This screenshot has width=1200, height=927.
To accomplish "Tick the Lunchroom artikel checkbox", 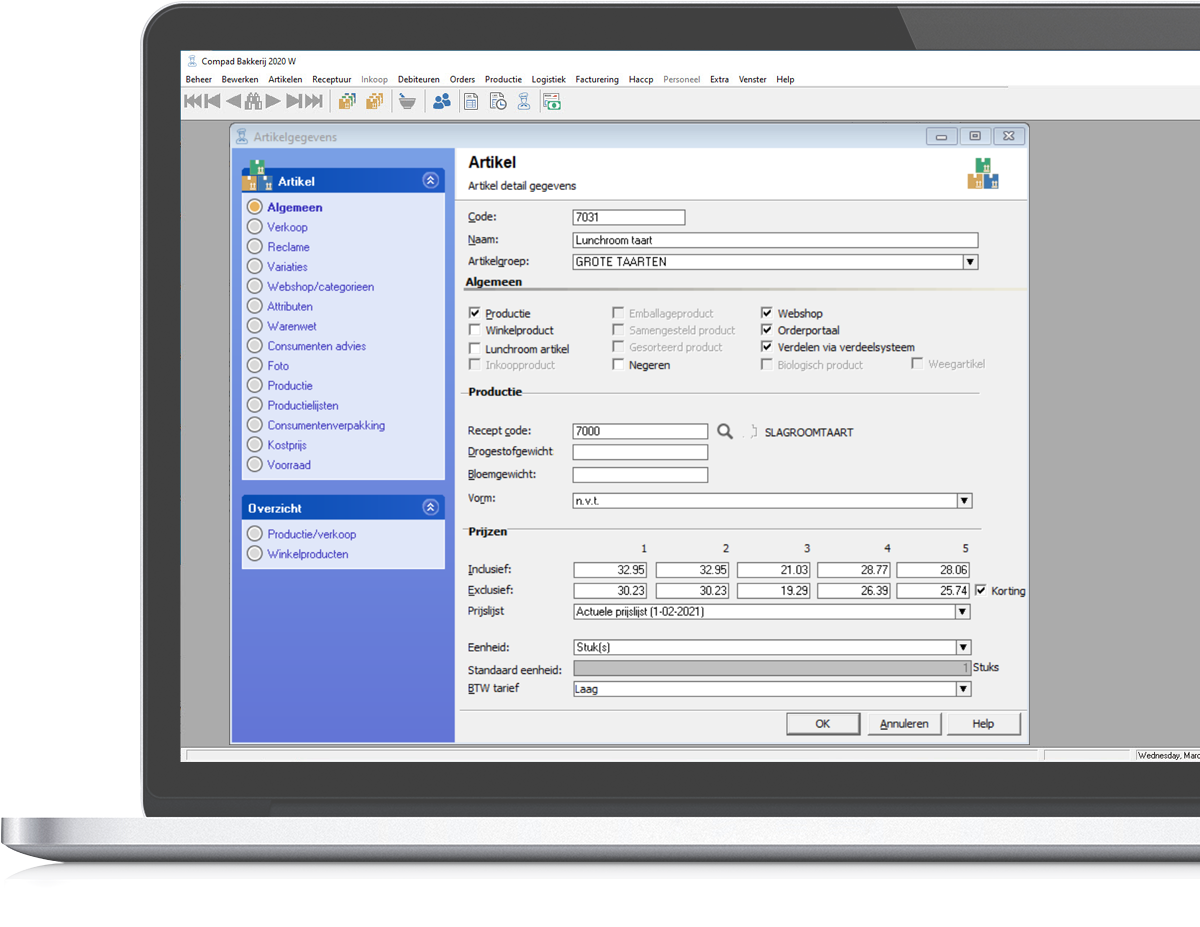I will 475,348.
